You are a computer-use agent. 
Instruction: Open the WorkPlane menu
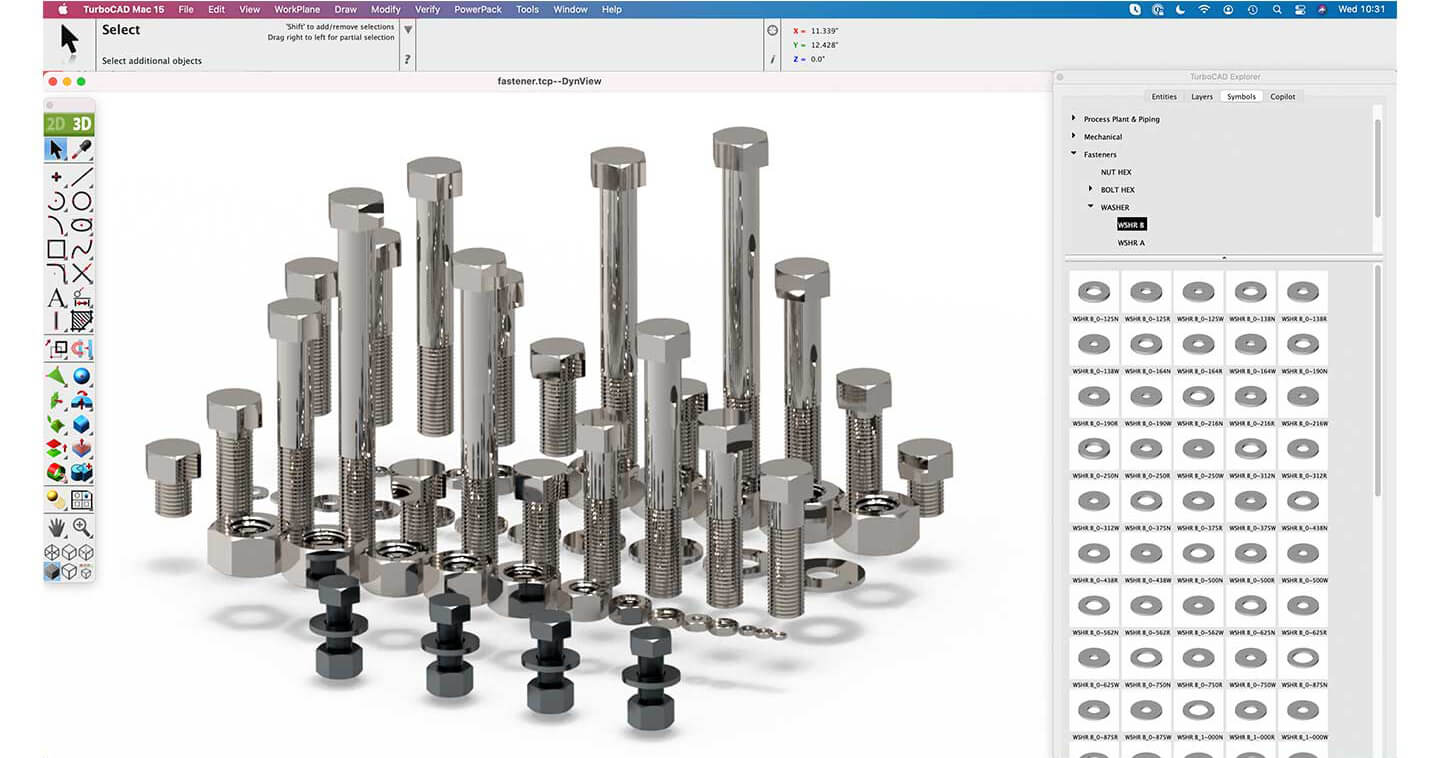297,9
